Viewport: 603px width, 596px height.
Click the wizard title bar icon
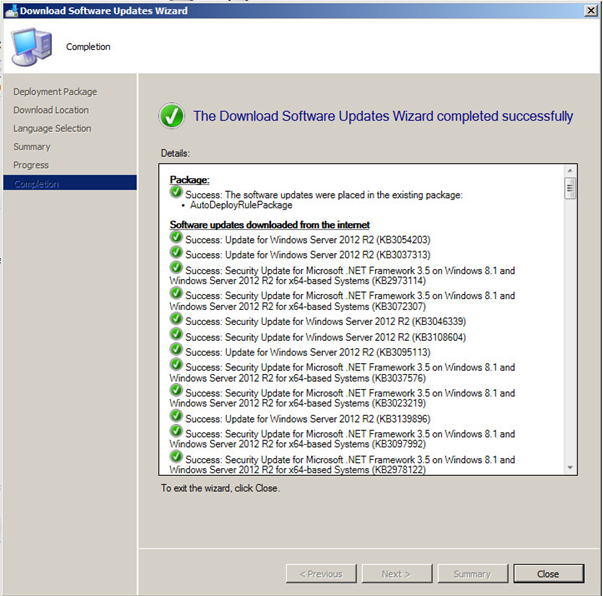point(11,10)
